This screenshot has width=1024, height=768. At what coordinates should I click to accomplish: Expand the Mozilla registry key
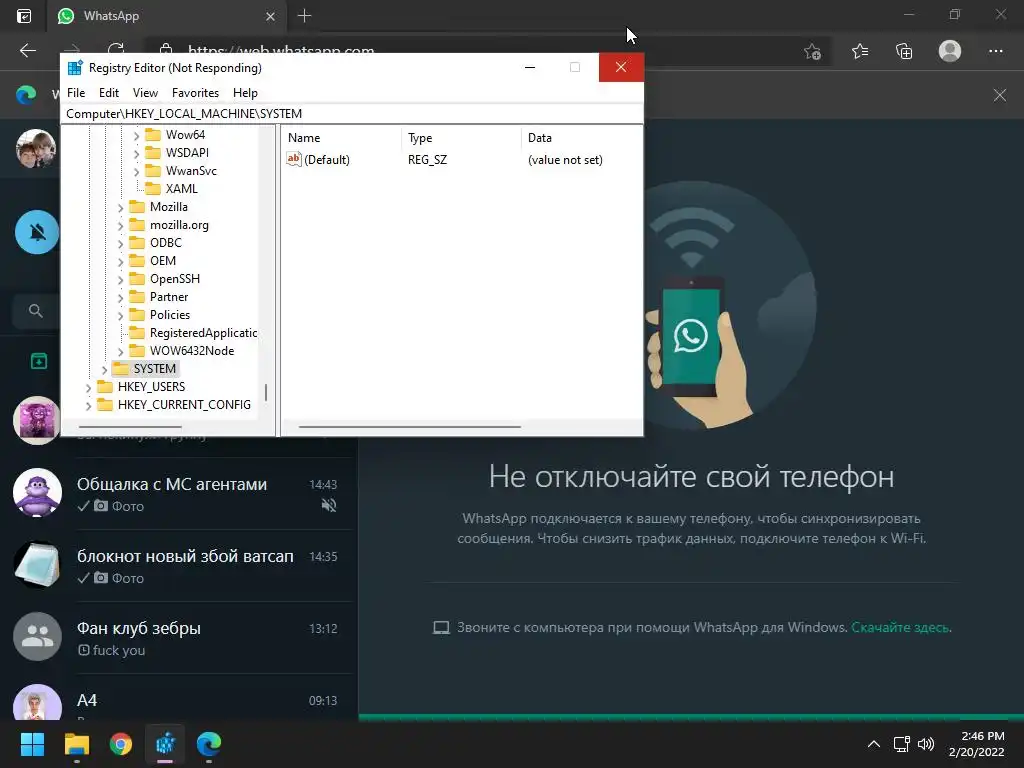coord(120,207)
